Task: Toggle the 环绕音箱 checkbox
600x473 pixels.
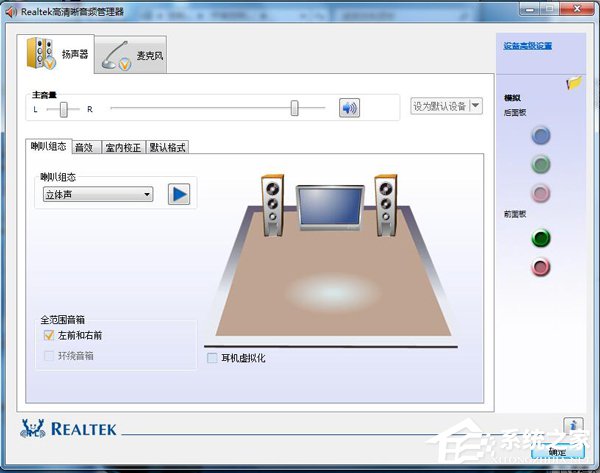Action: click(49, 356)
